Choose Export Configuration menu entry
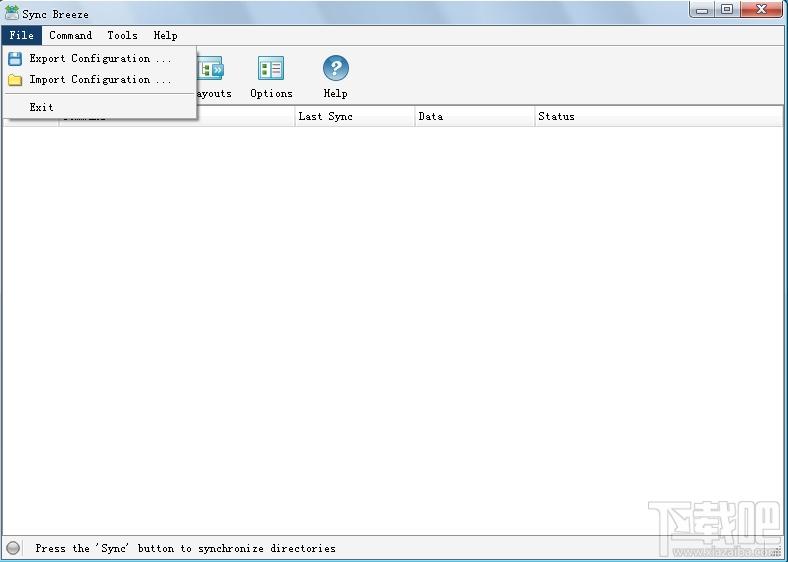The width and height of the screenshot is (788, 562). click(100, 58)
